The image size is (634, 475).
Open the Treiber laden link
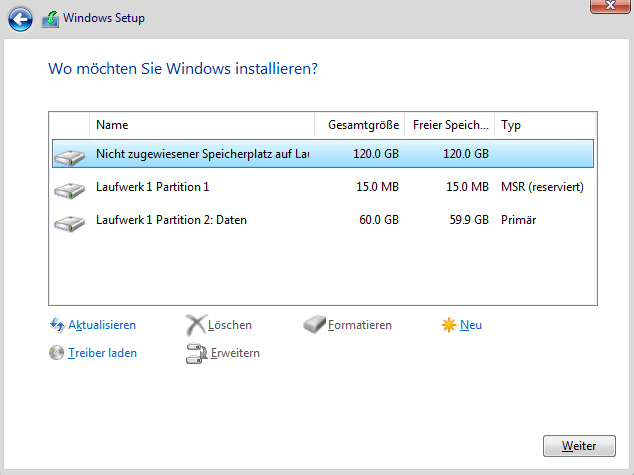102,353
